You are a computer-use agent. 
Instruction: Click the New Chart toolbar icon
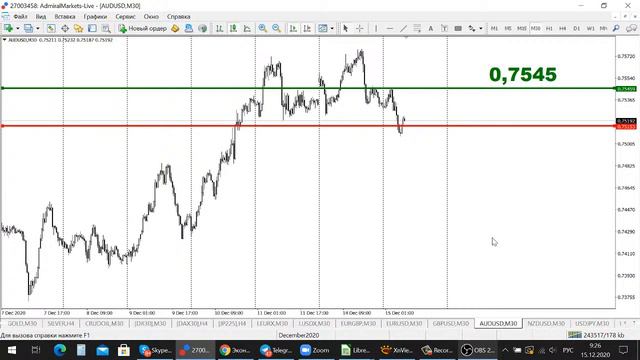point(8,28)
